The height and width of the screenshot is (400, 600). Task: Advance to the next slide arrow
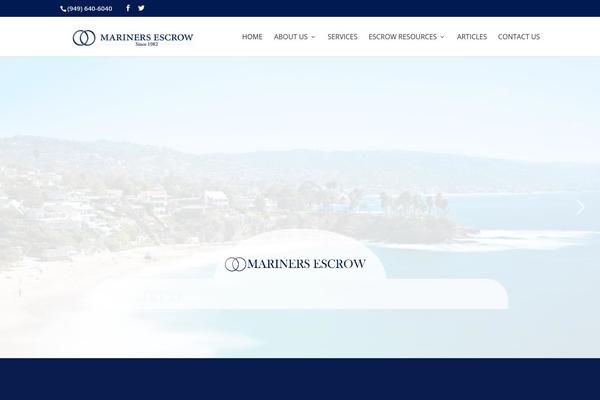click(580, 208)
